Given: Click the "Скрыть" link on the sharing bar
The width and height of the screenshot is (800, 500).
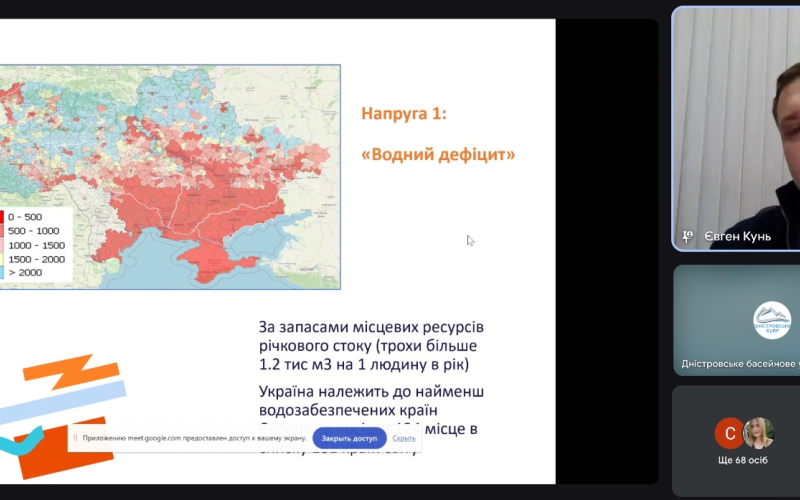Looking at the screenshot, I should (x=404, y=438).
